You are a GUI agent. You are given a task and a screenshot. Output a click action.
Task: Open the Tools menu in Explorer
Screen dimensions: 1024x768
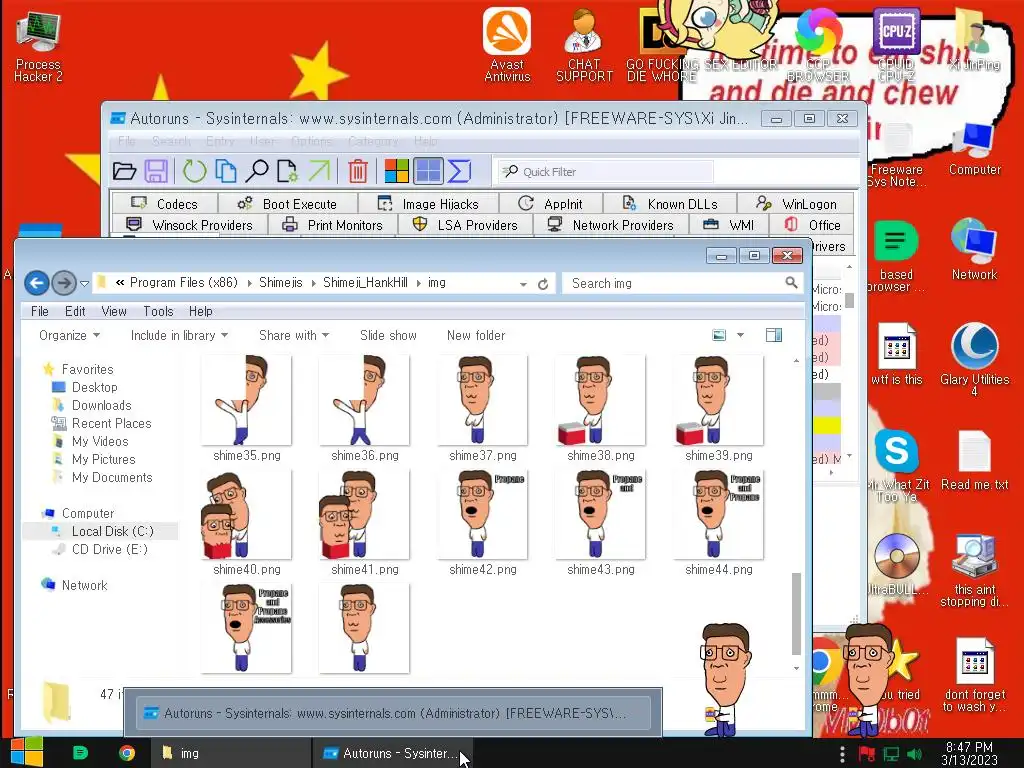(158, 312)
